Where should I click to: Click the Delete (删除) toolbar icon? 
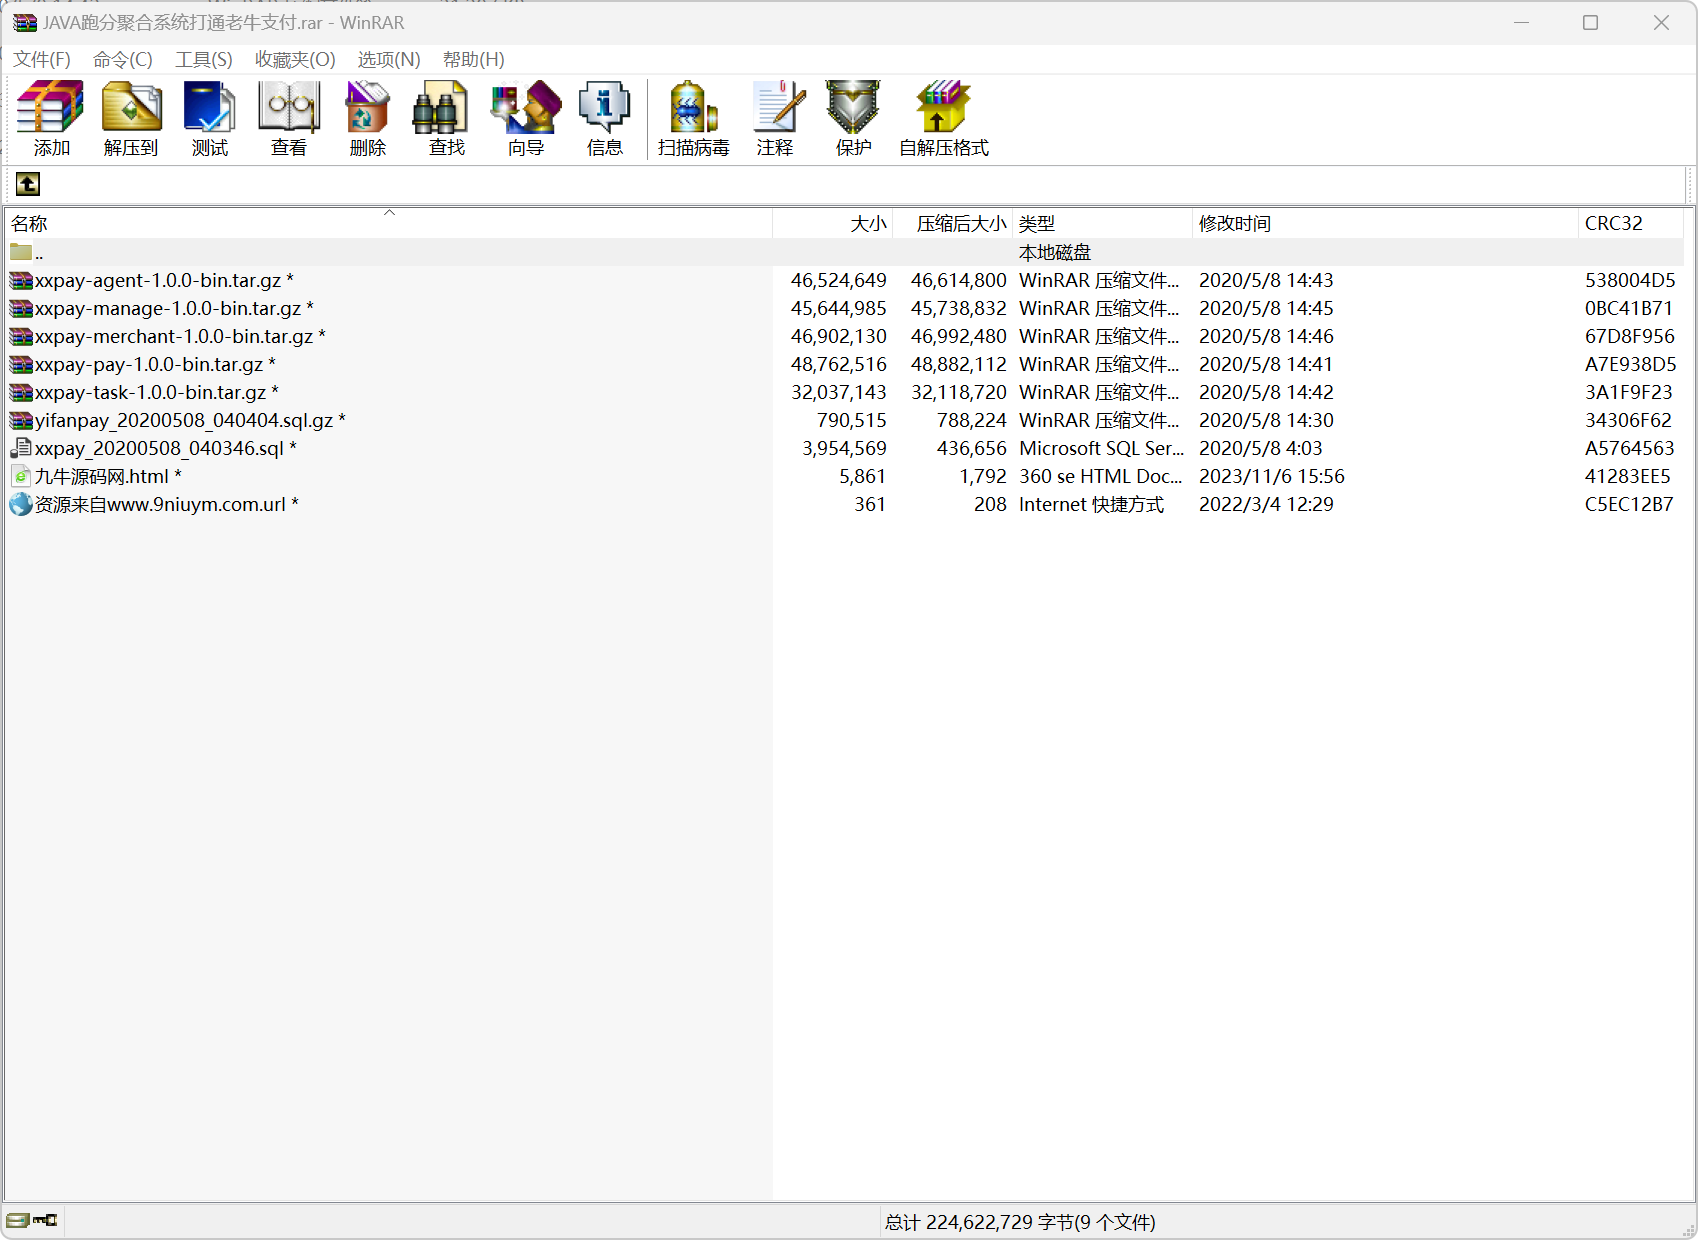click(x=367, y=118)
